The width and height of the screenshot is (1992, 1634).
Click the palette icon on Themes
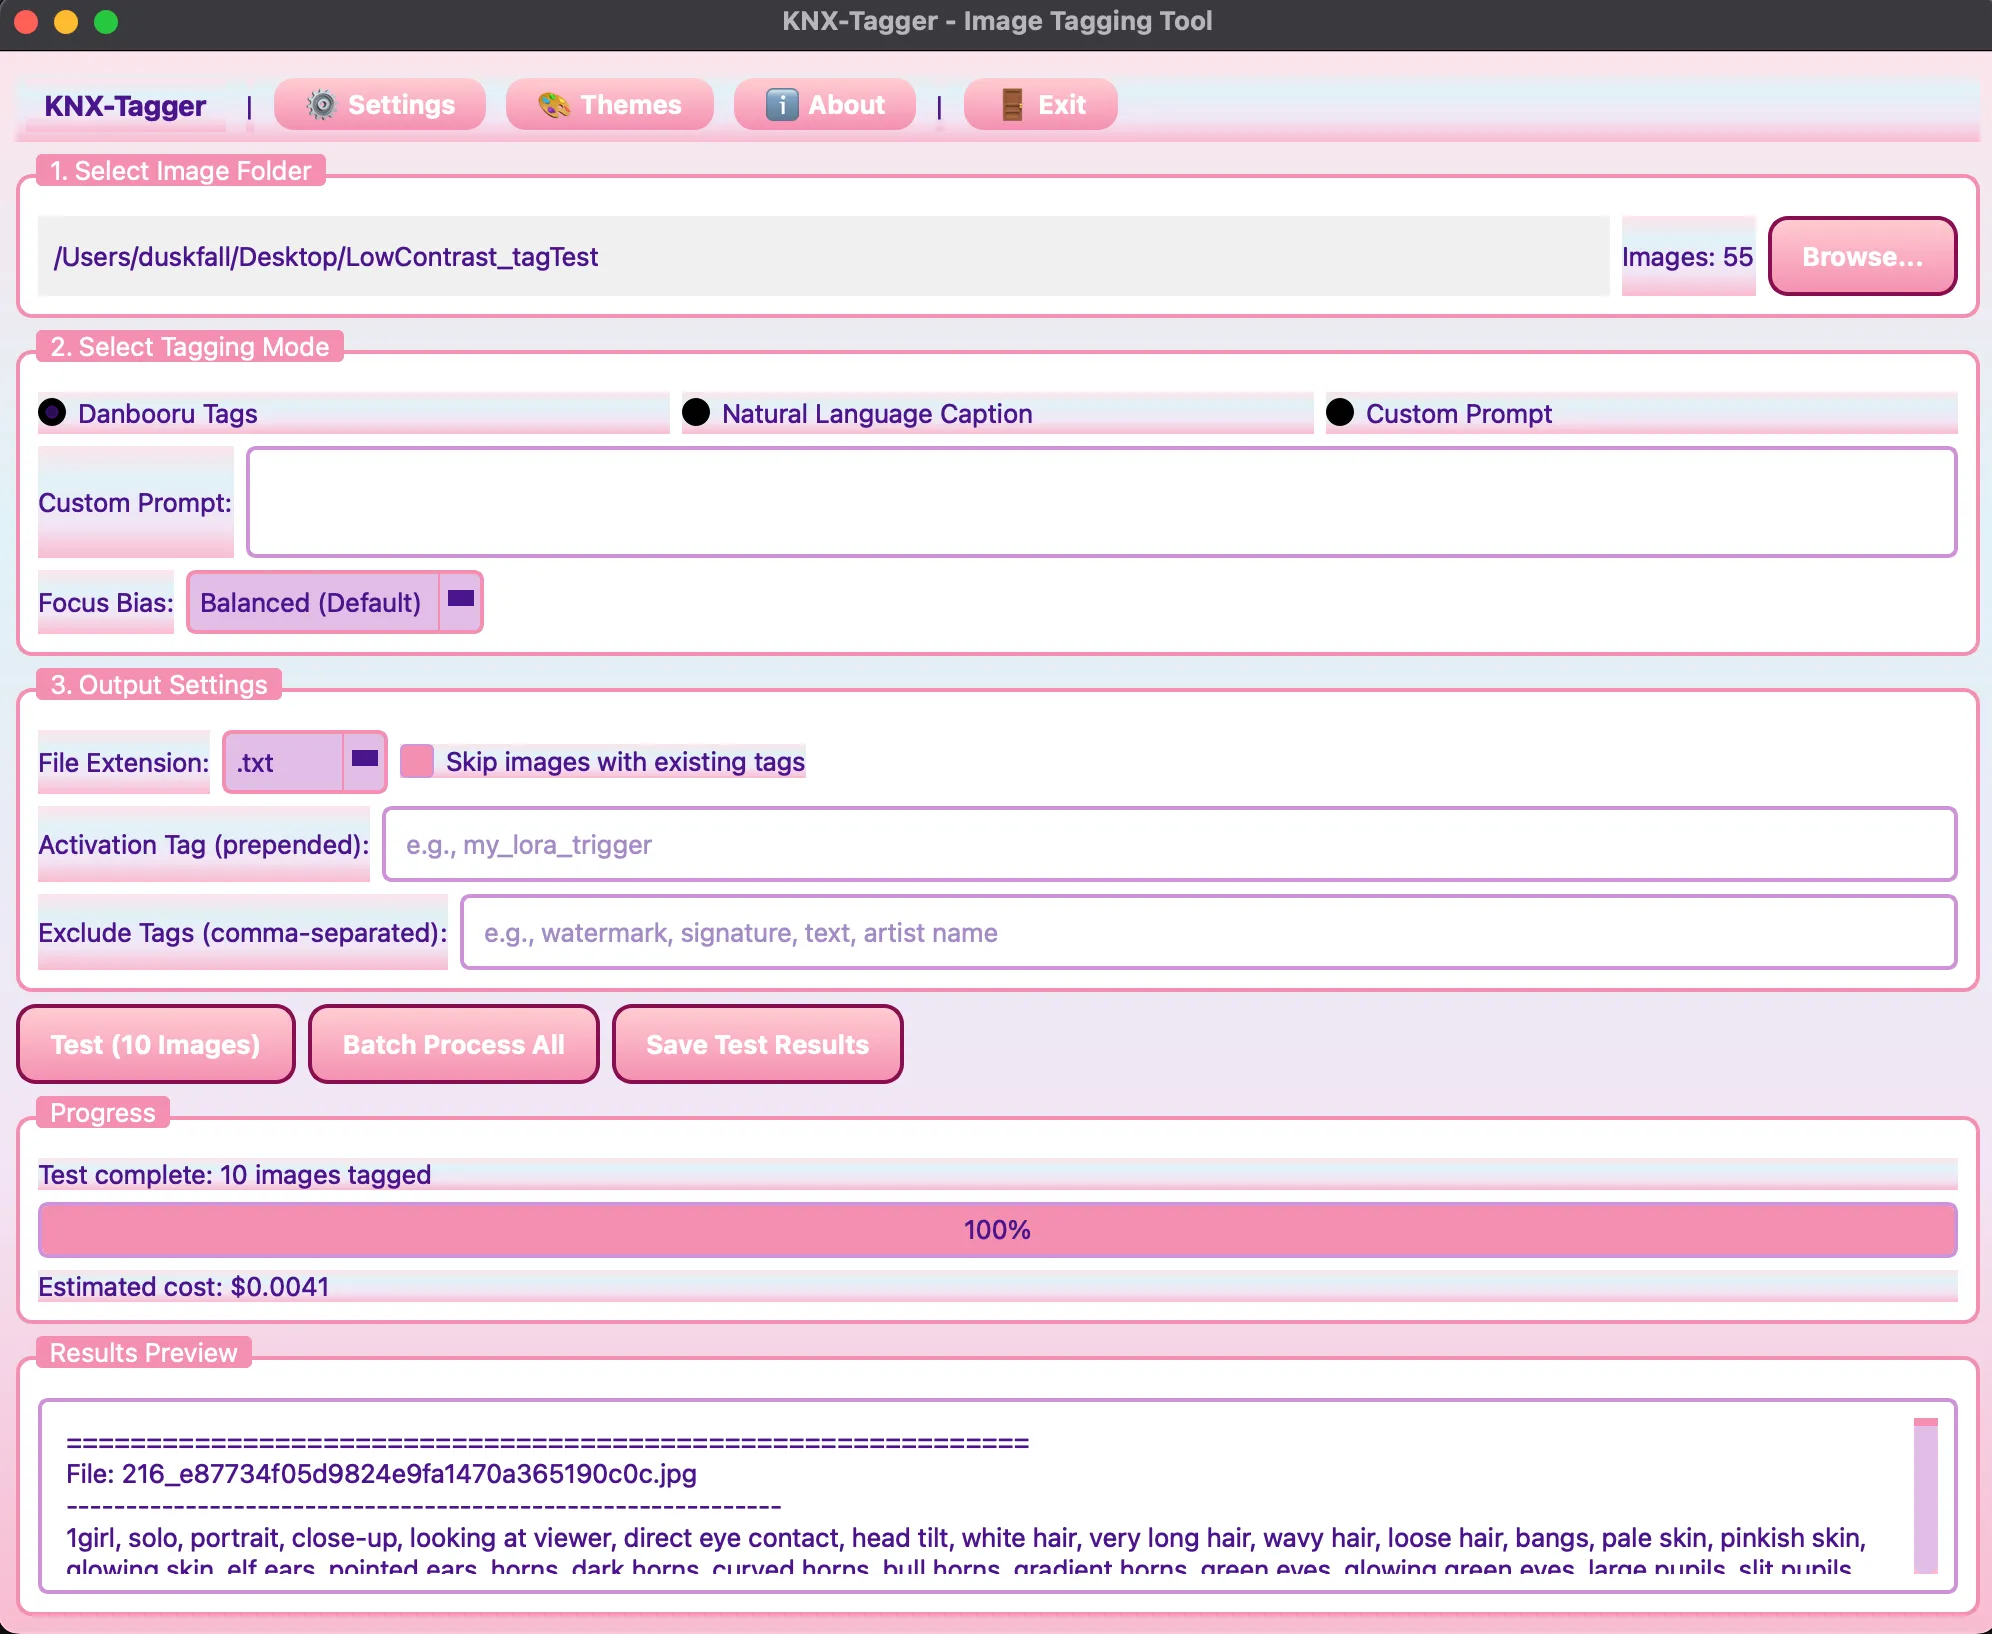[x=553, y=105]
